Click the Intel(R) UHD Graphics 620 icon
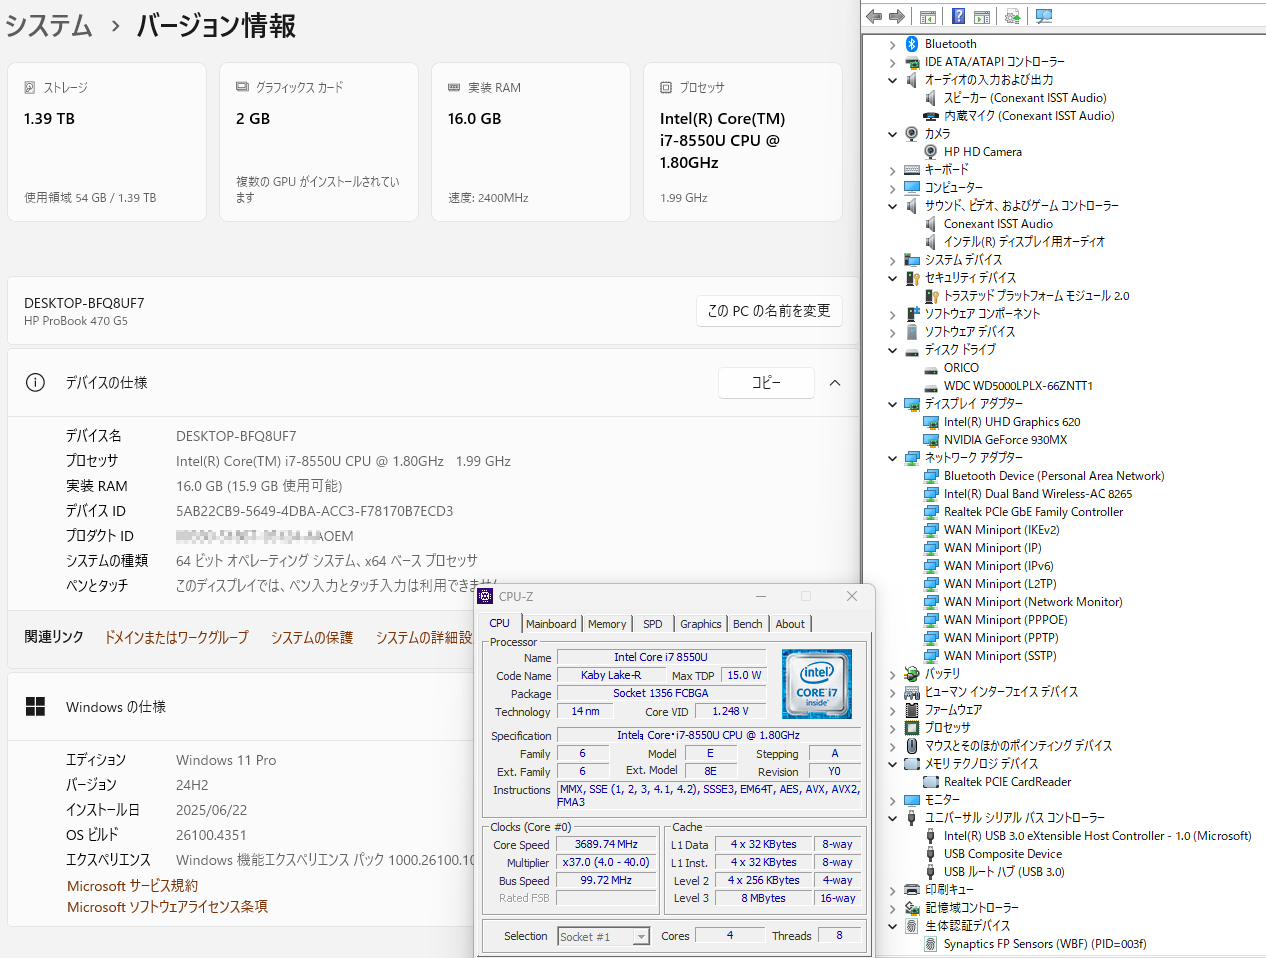The height and width of the screenshot is (958, 1266). (931, 422)
